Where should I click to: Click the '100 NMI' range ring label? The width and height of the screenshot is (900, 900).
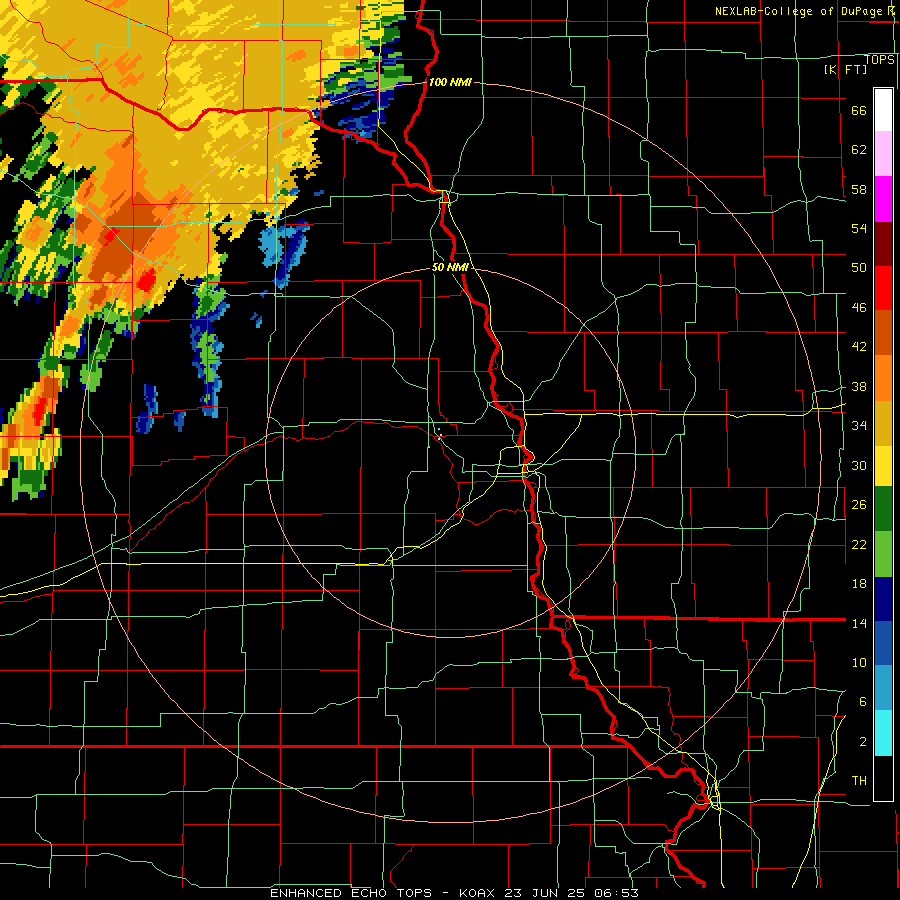pyautogui.click(x=450, y=83)
